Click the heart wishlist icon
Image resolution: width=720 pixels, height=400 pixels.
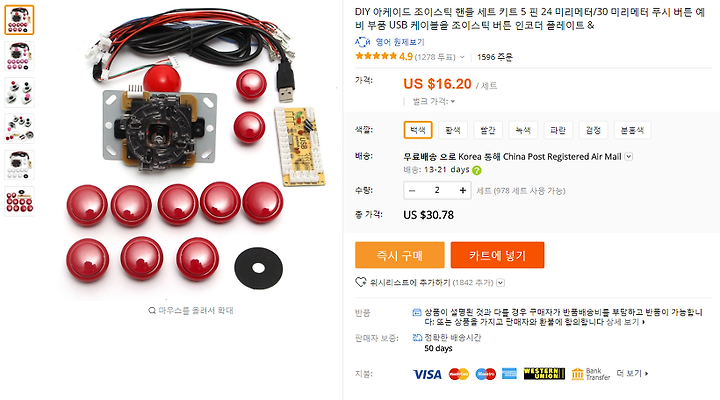tap(360, 282)
